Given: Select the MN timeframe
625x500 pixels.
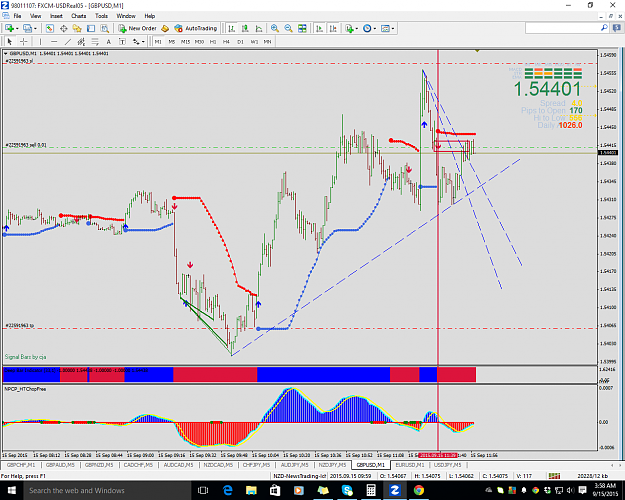Looking at the screenshot, I should pyautogui.click(x=267, y=41).
